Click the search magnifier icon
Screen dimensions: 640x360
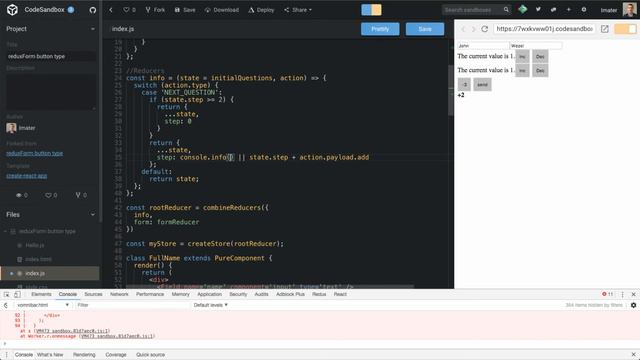pyautogui.click(x=506, y=9)
